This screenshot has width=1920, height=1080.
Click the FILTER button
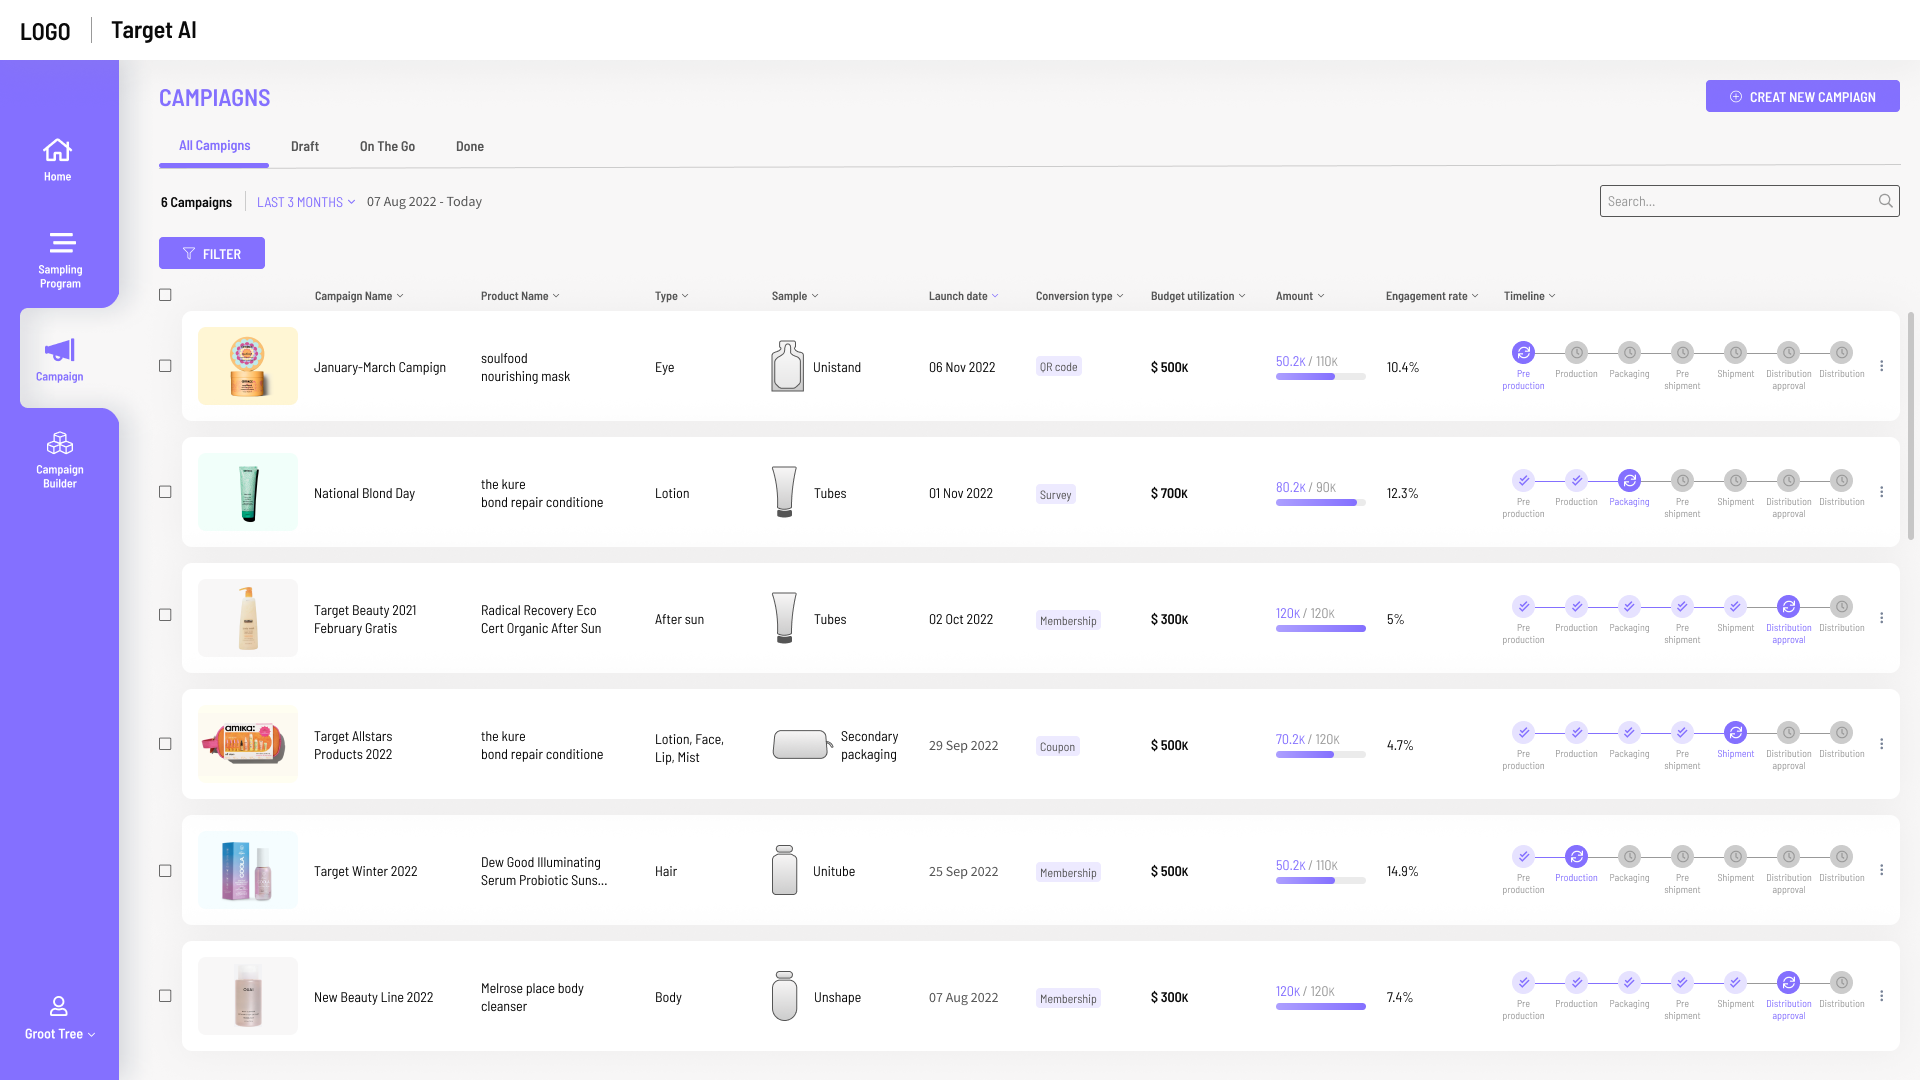point(212,253)
